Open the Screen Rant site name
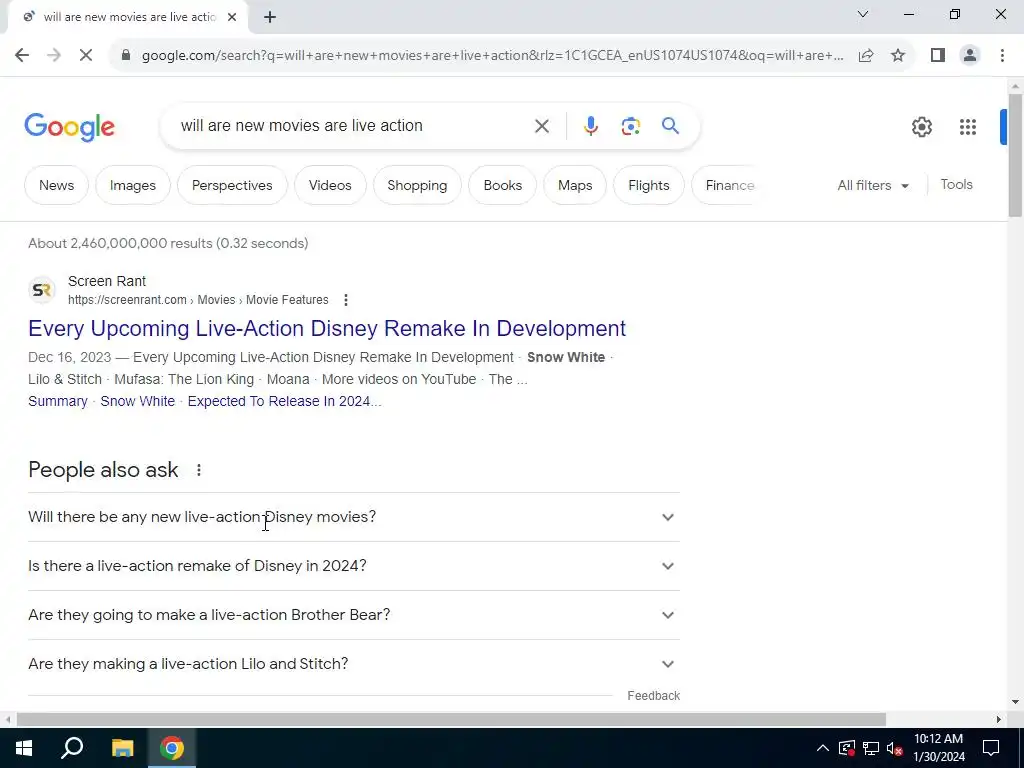 click(x=106, y=281)
